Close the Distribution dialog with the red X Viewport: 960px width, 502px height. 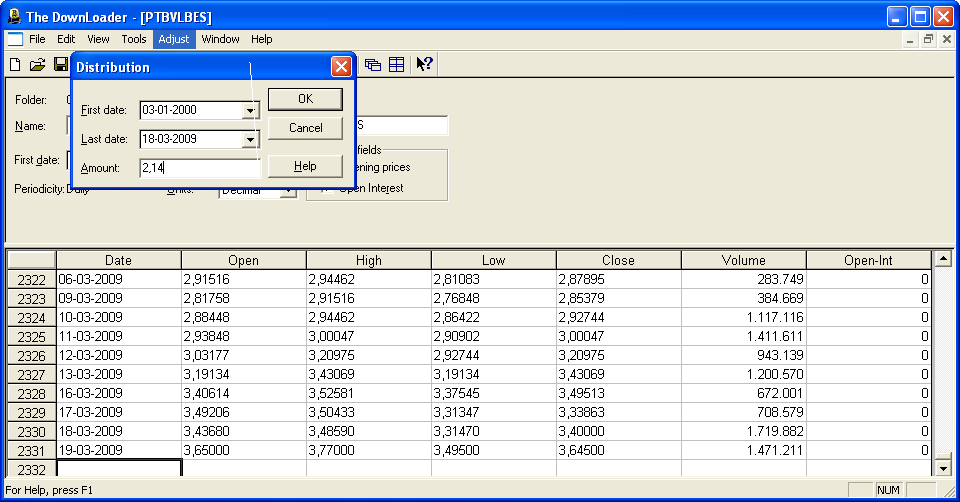point(341,67)
